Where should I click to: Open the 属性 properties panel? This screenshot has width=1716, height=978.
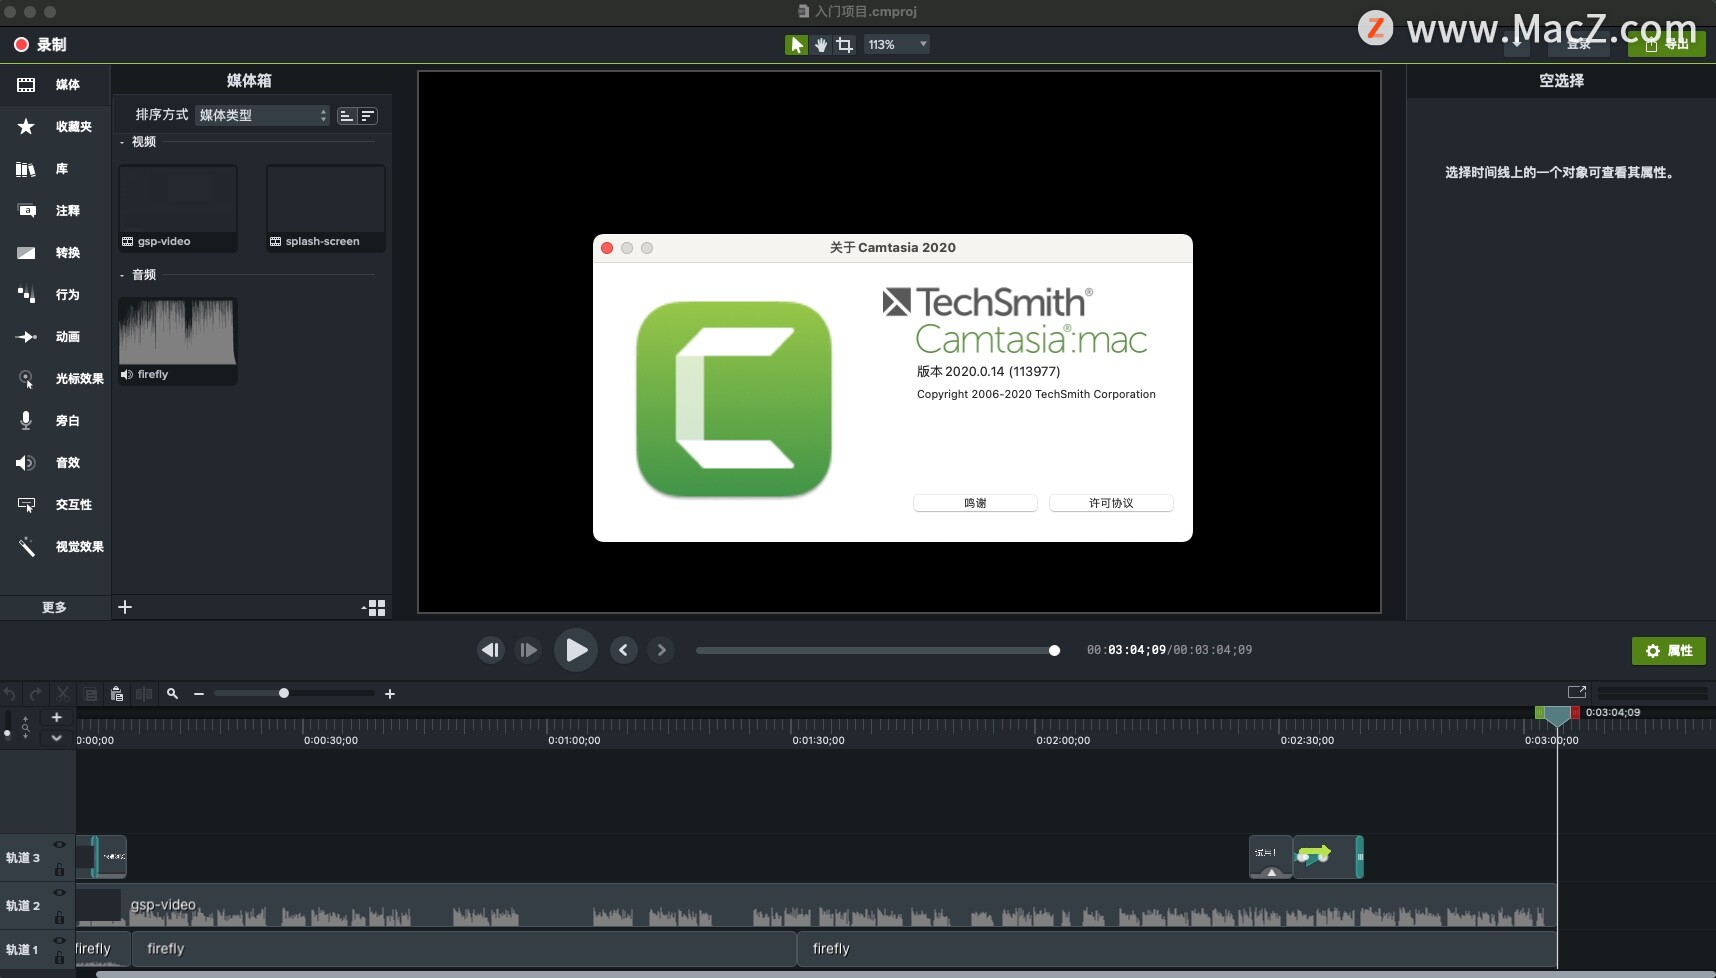pyautogui.click(x=1669, y=651)
